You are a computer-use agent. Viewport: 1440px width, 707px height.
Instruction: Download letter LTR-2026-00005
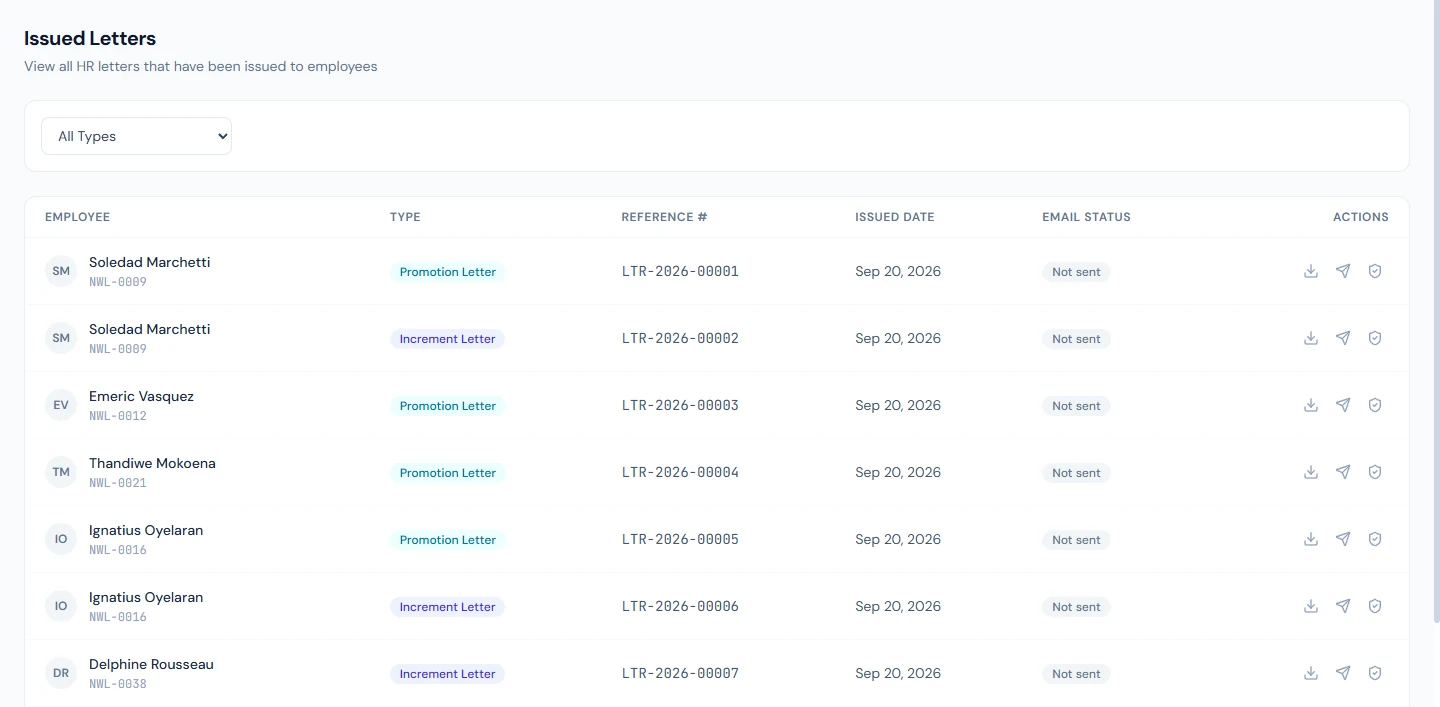(1311, 539)
